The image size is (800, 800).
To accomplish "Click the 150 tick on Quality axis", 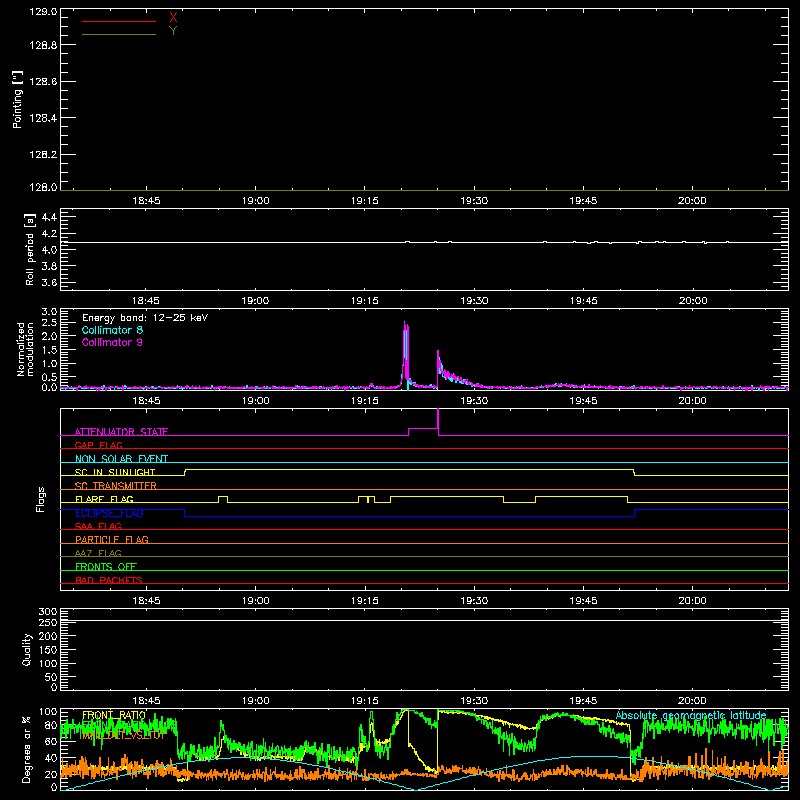I will 48,650.
